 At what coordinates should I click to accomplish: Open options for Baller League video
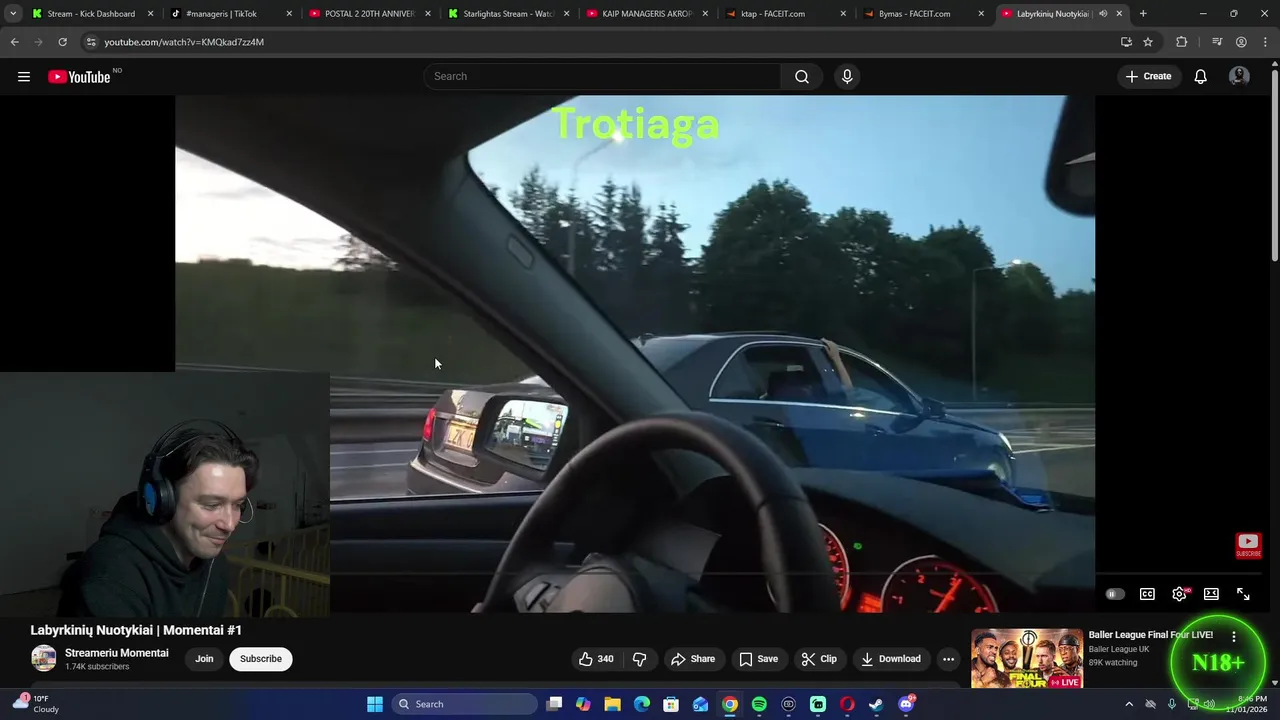[1233, 637]
